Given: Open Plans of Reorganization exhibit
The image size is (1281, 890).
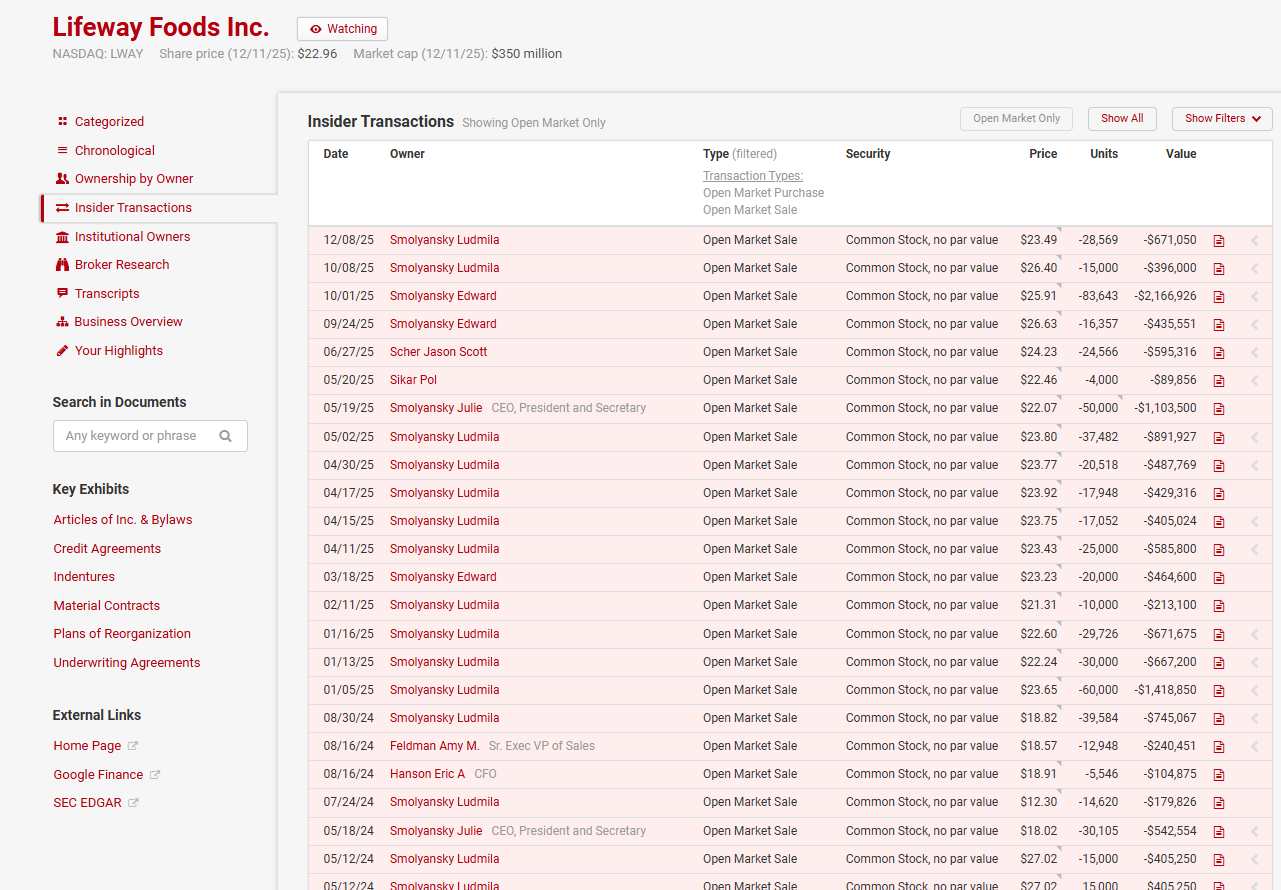Looking at the screenshot, I should point(122,634).
